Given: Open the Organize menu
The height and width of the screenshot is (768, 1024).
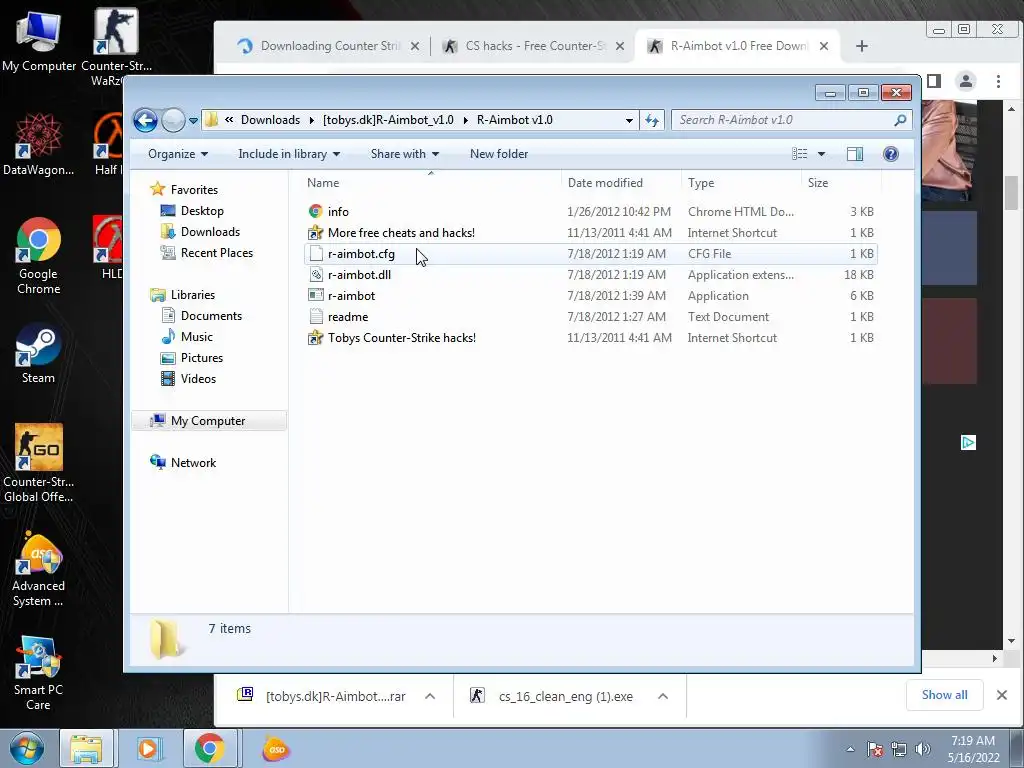Looking at the screenshot, I should tap(178, 154).
